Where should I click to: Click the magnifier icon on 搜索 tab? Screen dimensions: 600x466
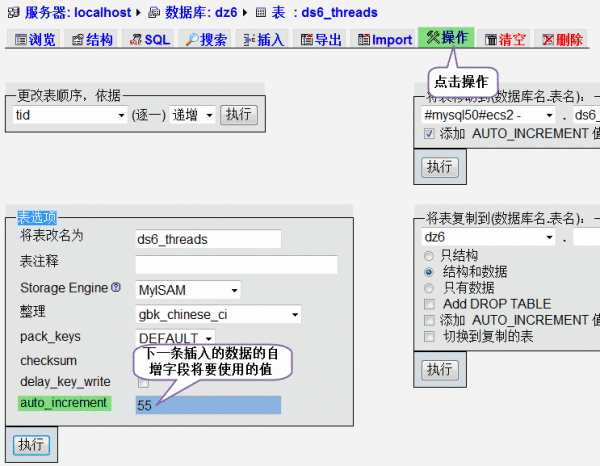pos(192,39)
